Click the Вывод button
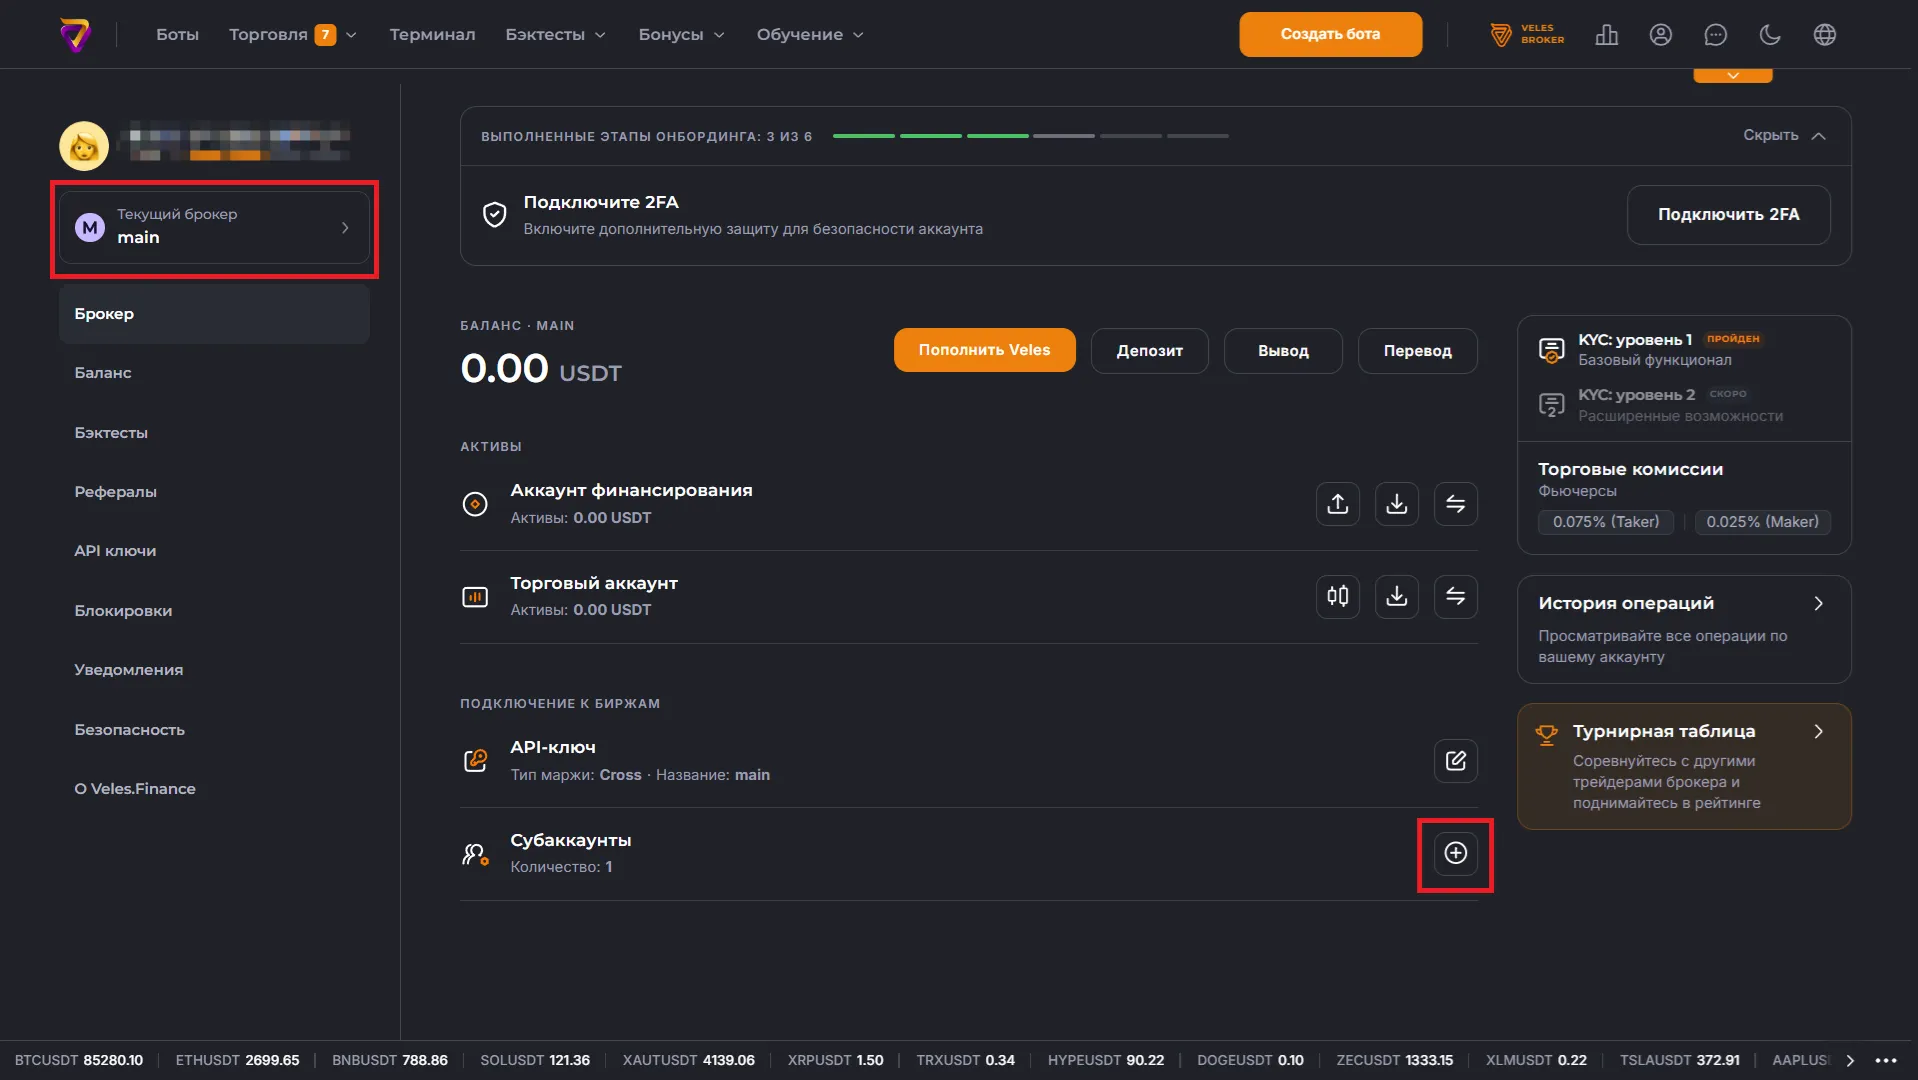 coord(1283,351)
